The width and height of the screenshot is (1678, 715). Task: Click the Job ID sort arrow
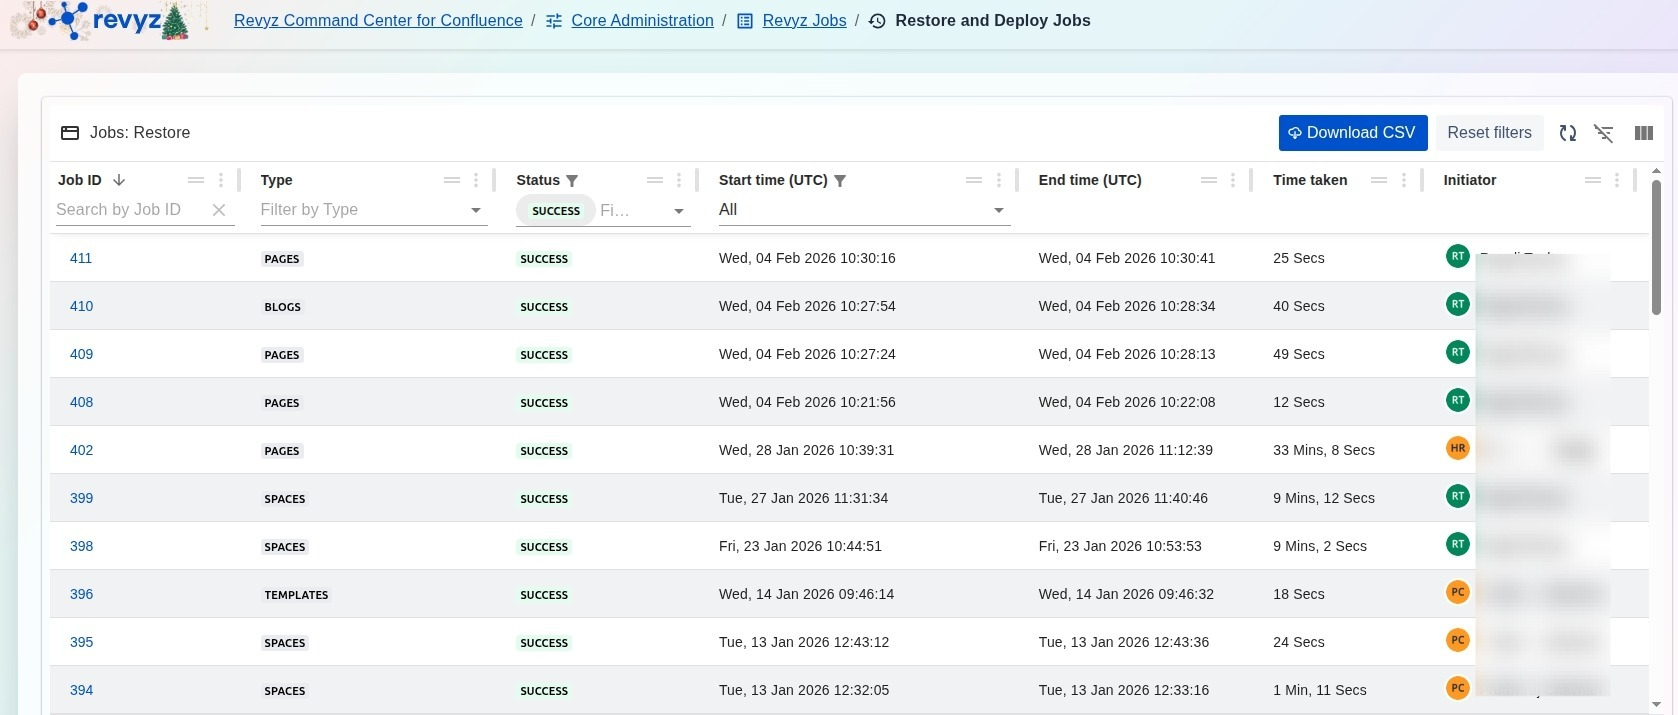(119, 180)
